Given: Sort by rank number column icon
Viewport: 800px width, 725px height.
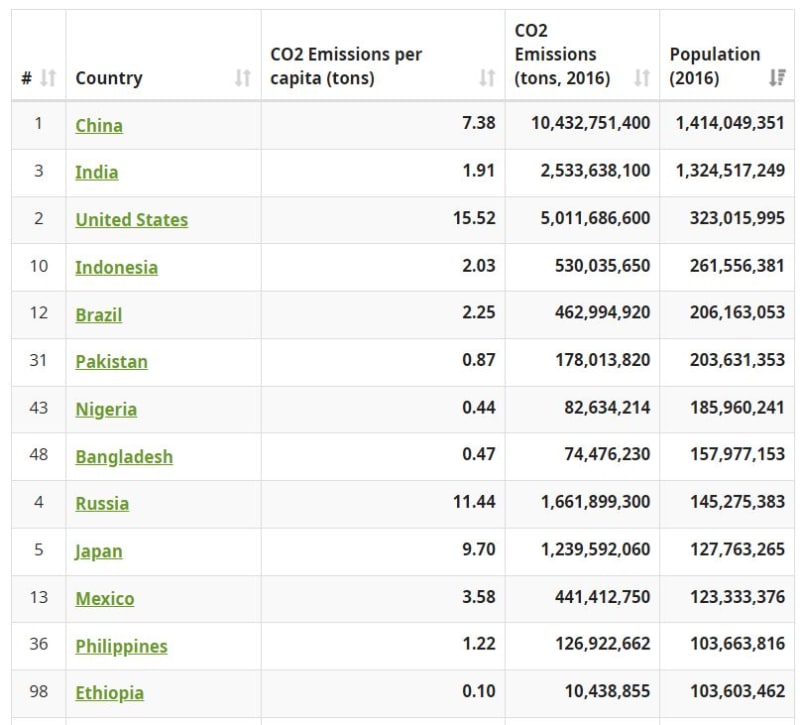Looking at the screenshot, I should (48, 78).
